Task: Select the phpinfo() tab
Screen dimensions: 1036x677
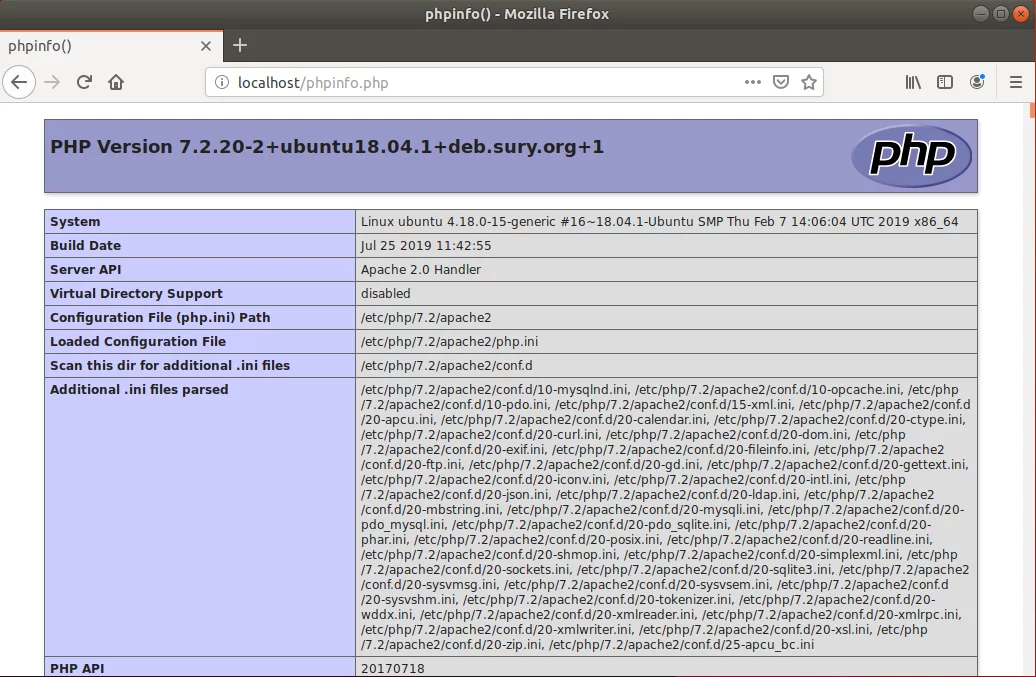Action: (111, 46)
